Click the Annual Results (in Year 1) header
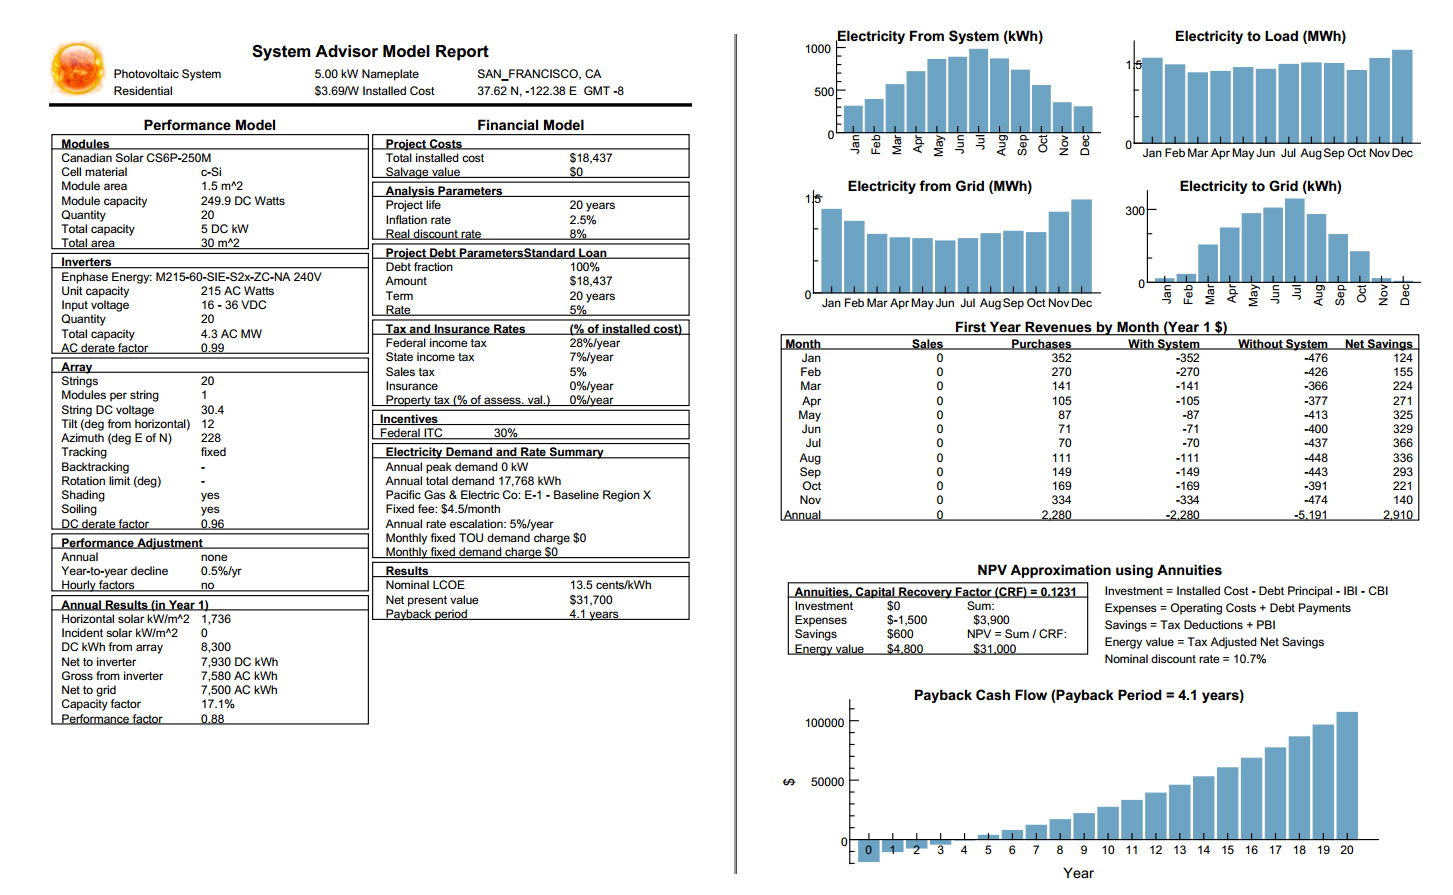The height and width of the screenshot is (895, 1453). (134, 605)
